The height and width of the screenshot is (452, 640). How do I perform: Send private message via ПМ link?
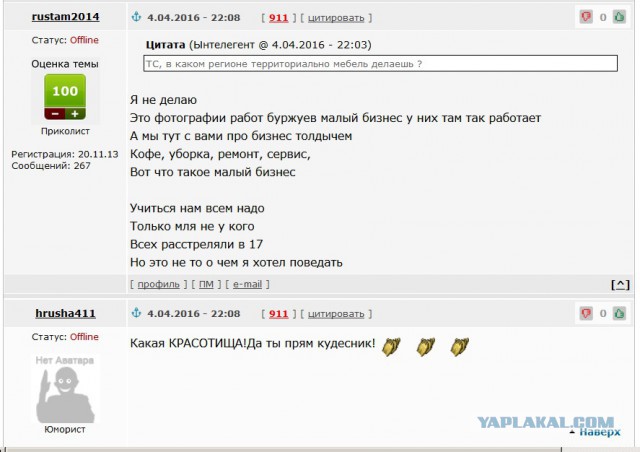coord(206,284)
